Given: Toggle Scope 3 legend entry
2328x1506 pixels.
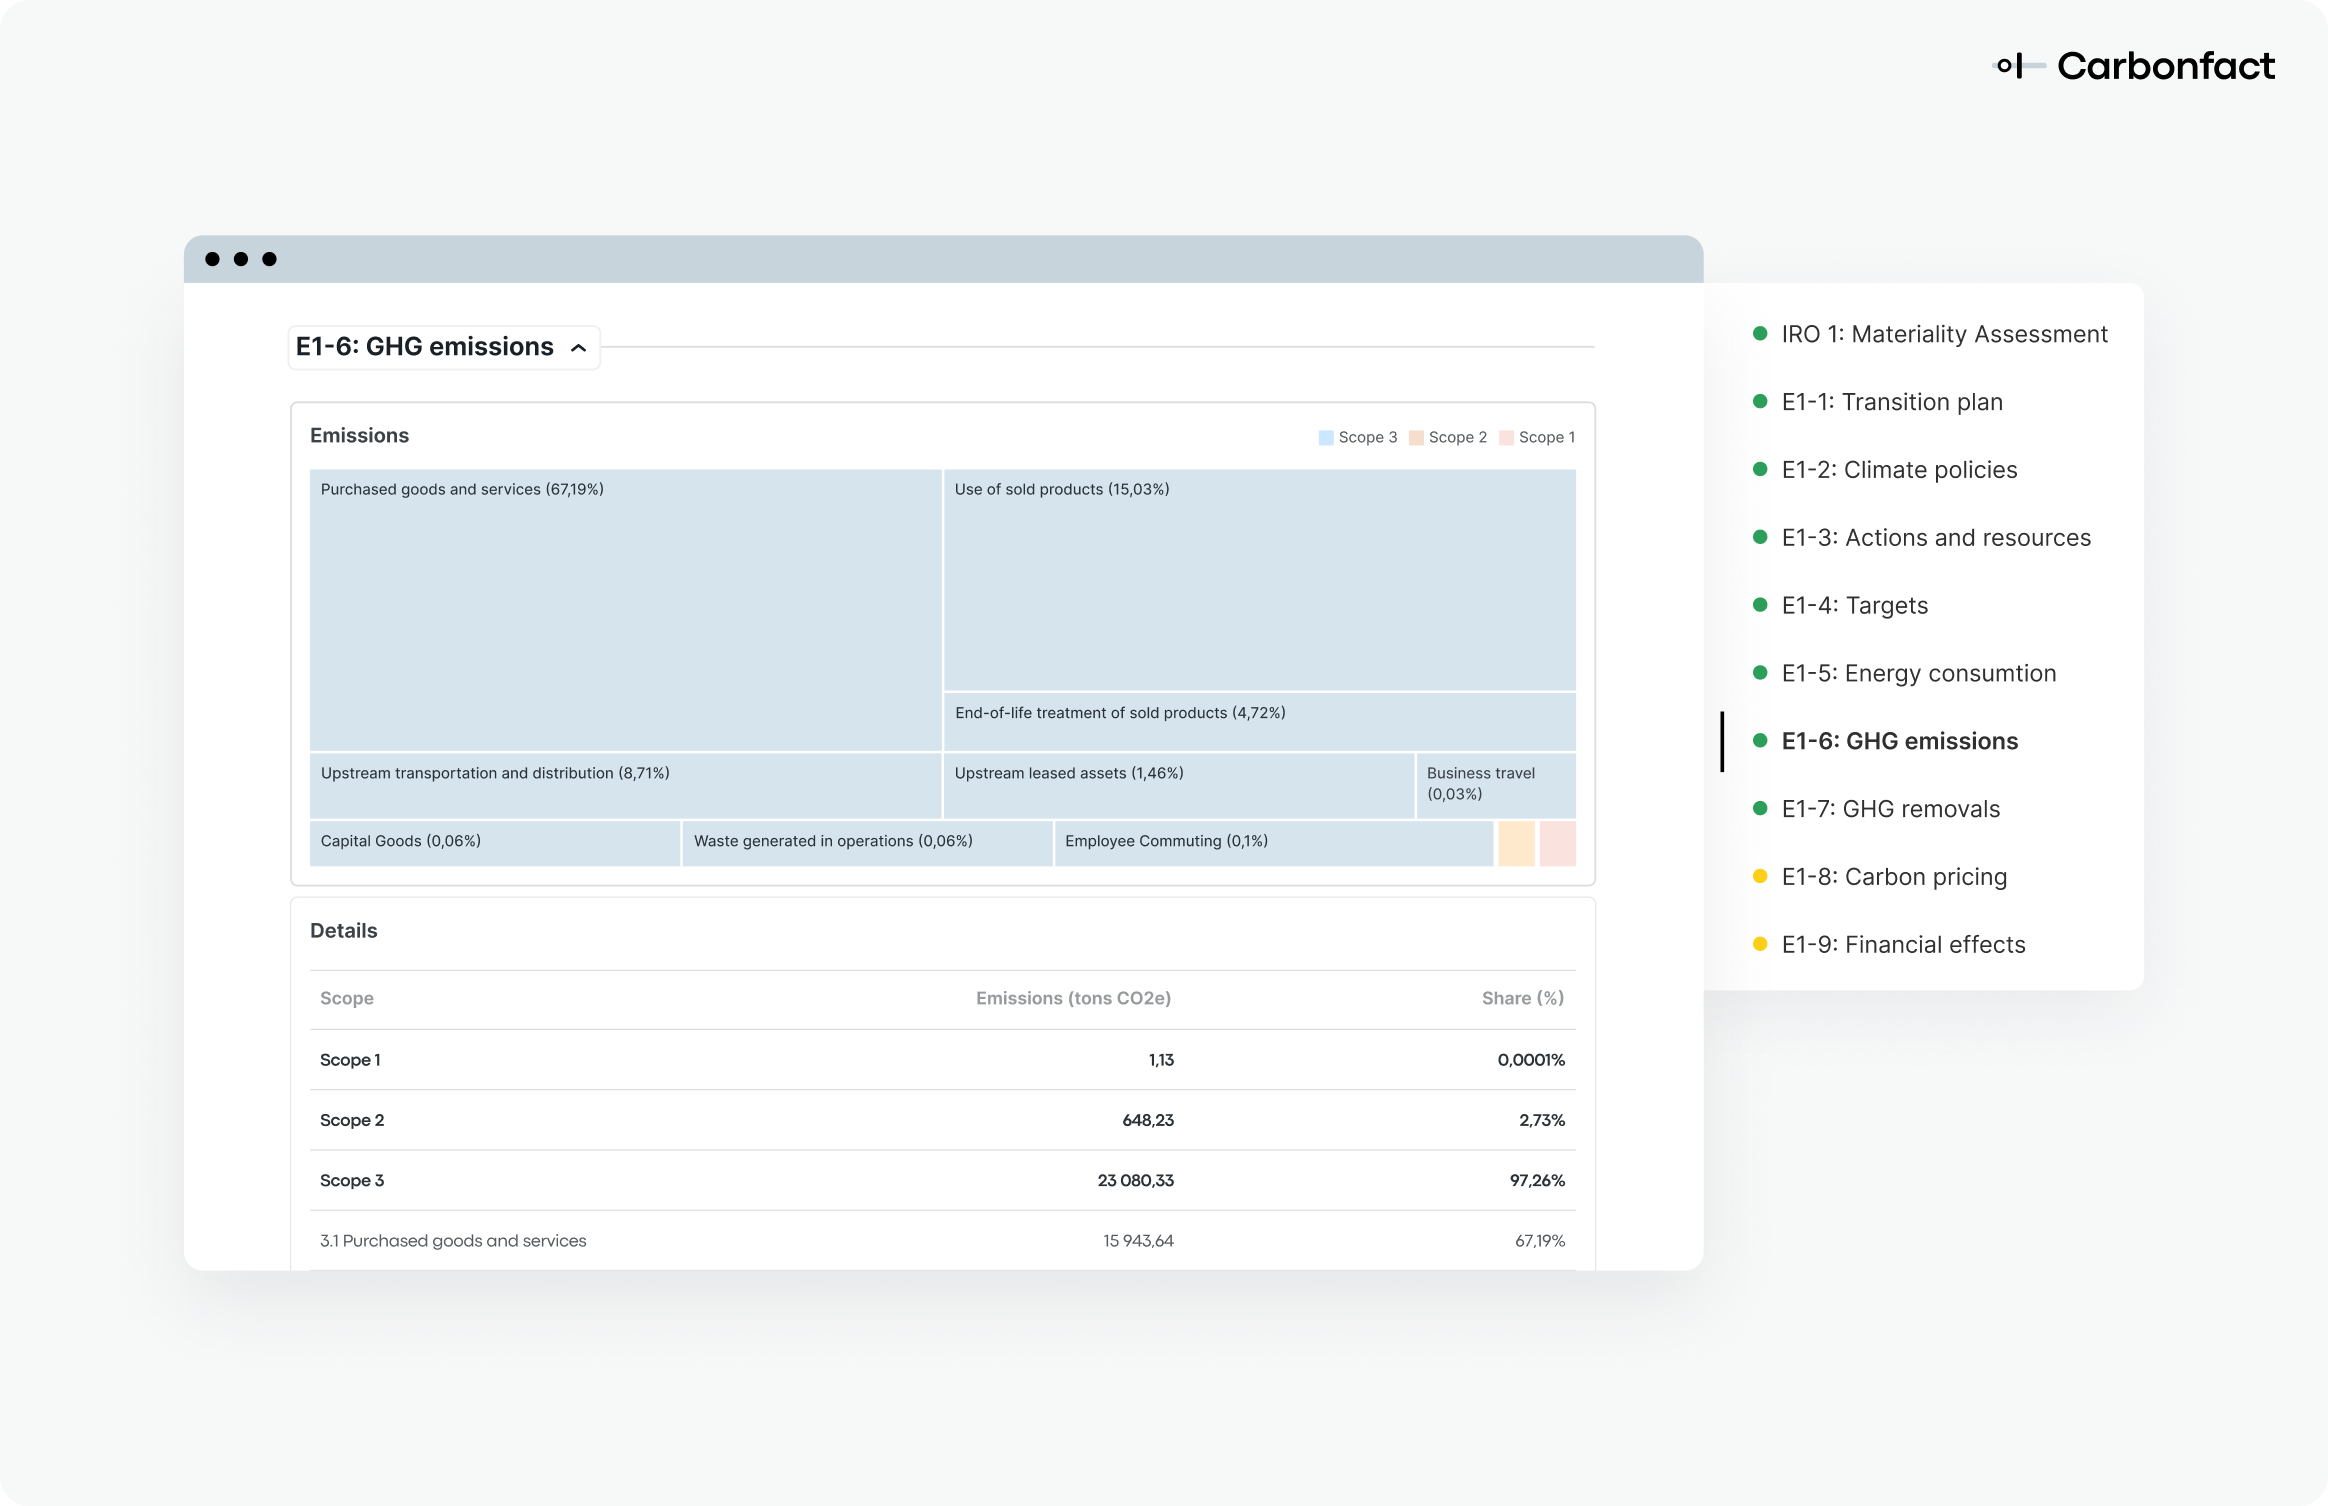Looking at the screenshot, I should (x=1357, y=437).
